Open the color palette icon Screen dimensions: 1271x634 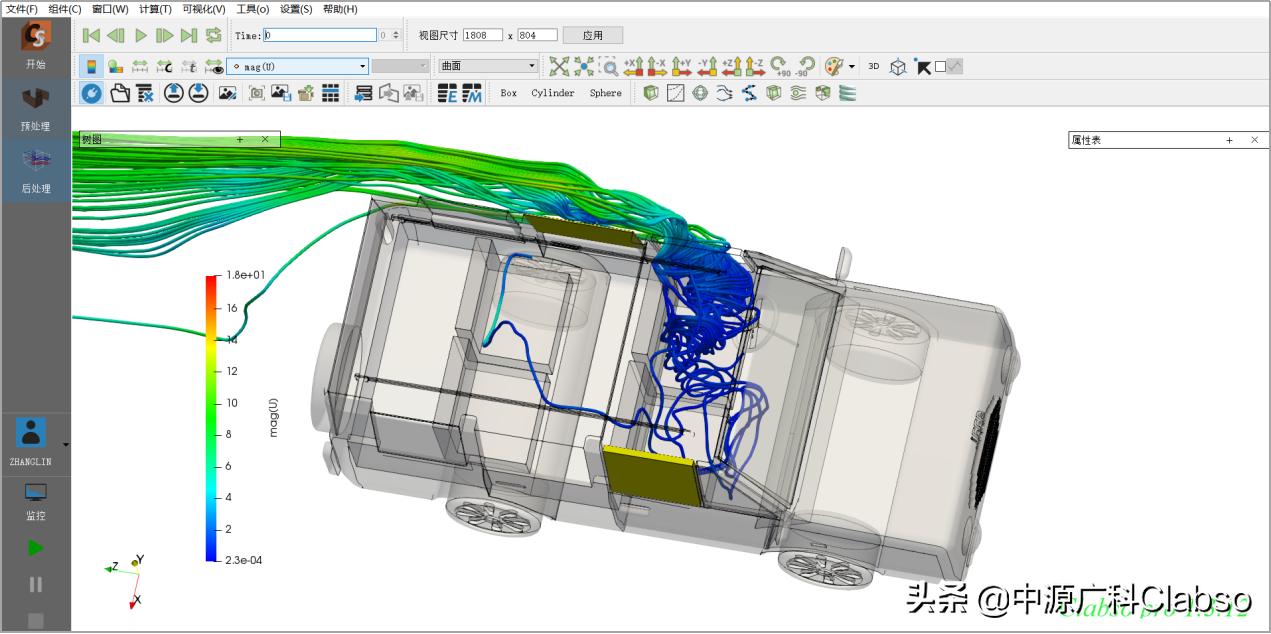833,66
